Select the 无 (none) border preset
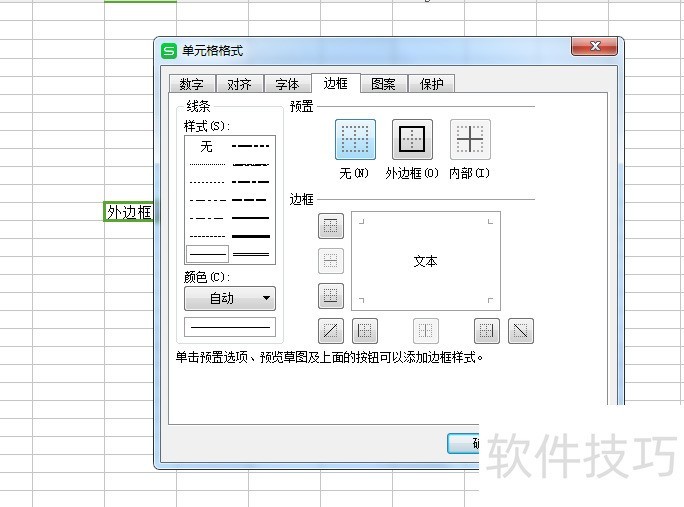The height and width of the screenshot is (507, 684). 355,140
